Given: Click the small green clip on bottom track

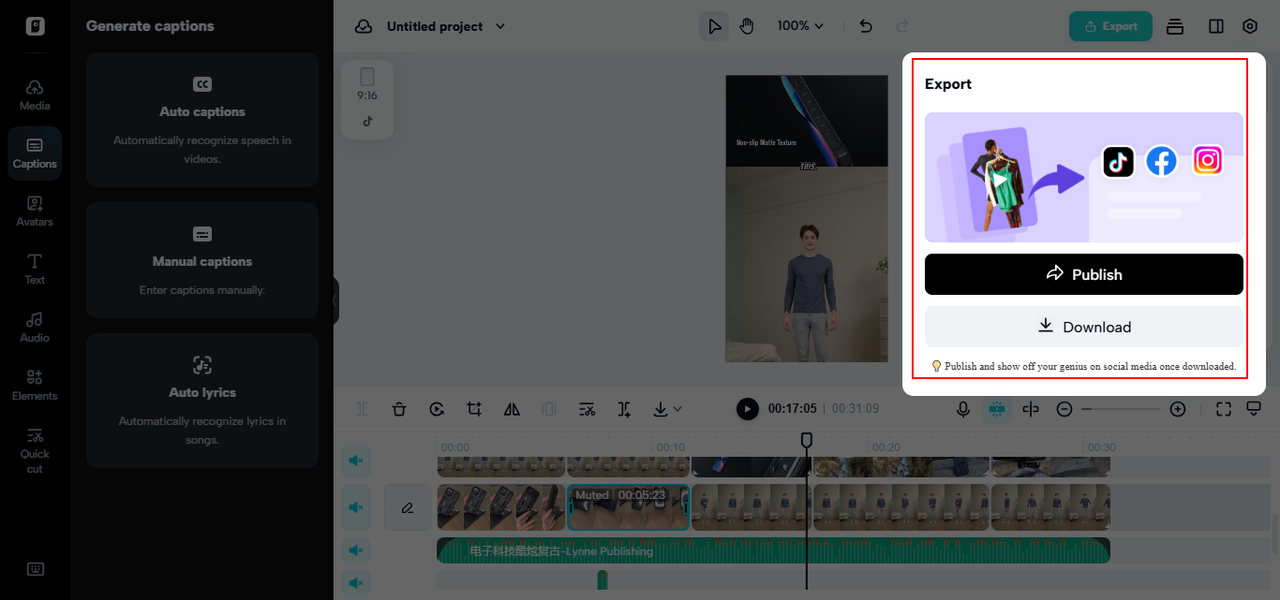Looking at the screenshot, I should tap(602, 580).
